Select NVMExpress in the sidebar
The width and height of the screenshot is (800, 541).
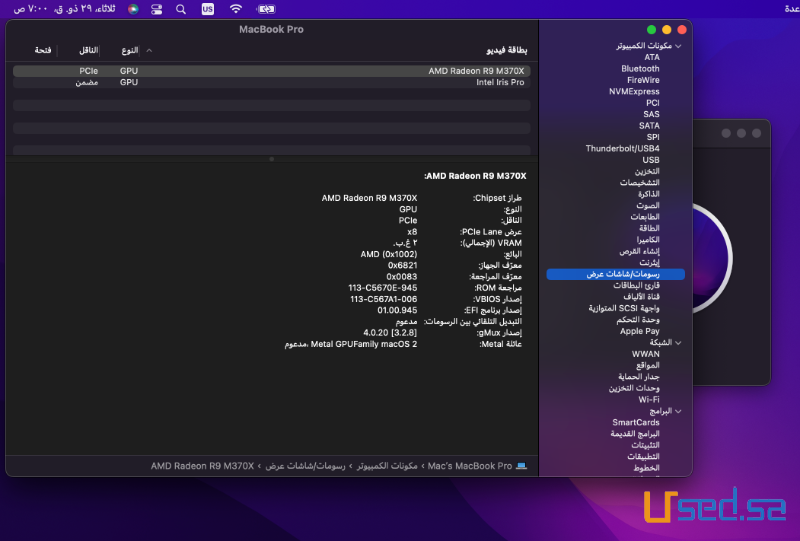(634, 91)
